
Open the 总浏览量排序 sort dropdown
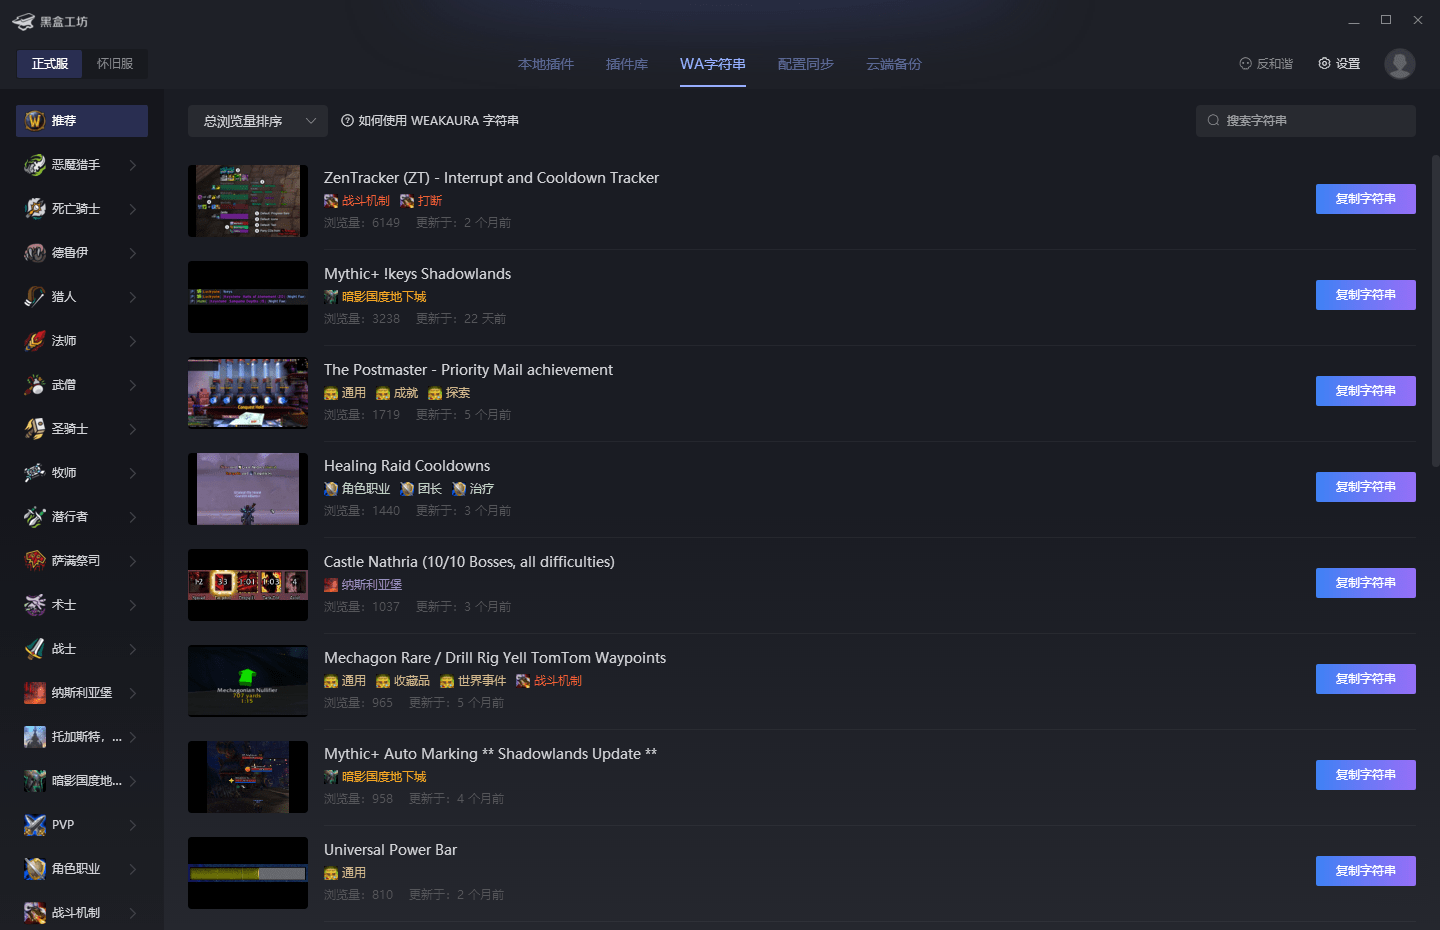pos(257,121)
